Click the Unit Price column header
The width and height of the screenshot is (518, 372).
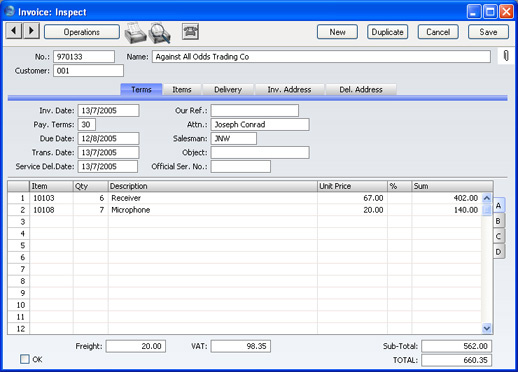[x=352, y=186]
